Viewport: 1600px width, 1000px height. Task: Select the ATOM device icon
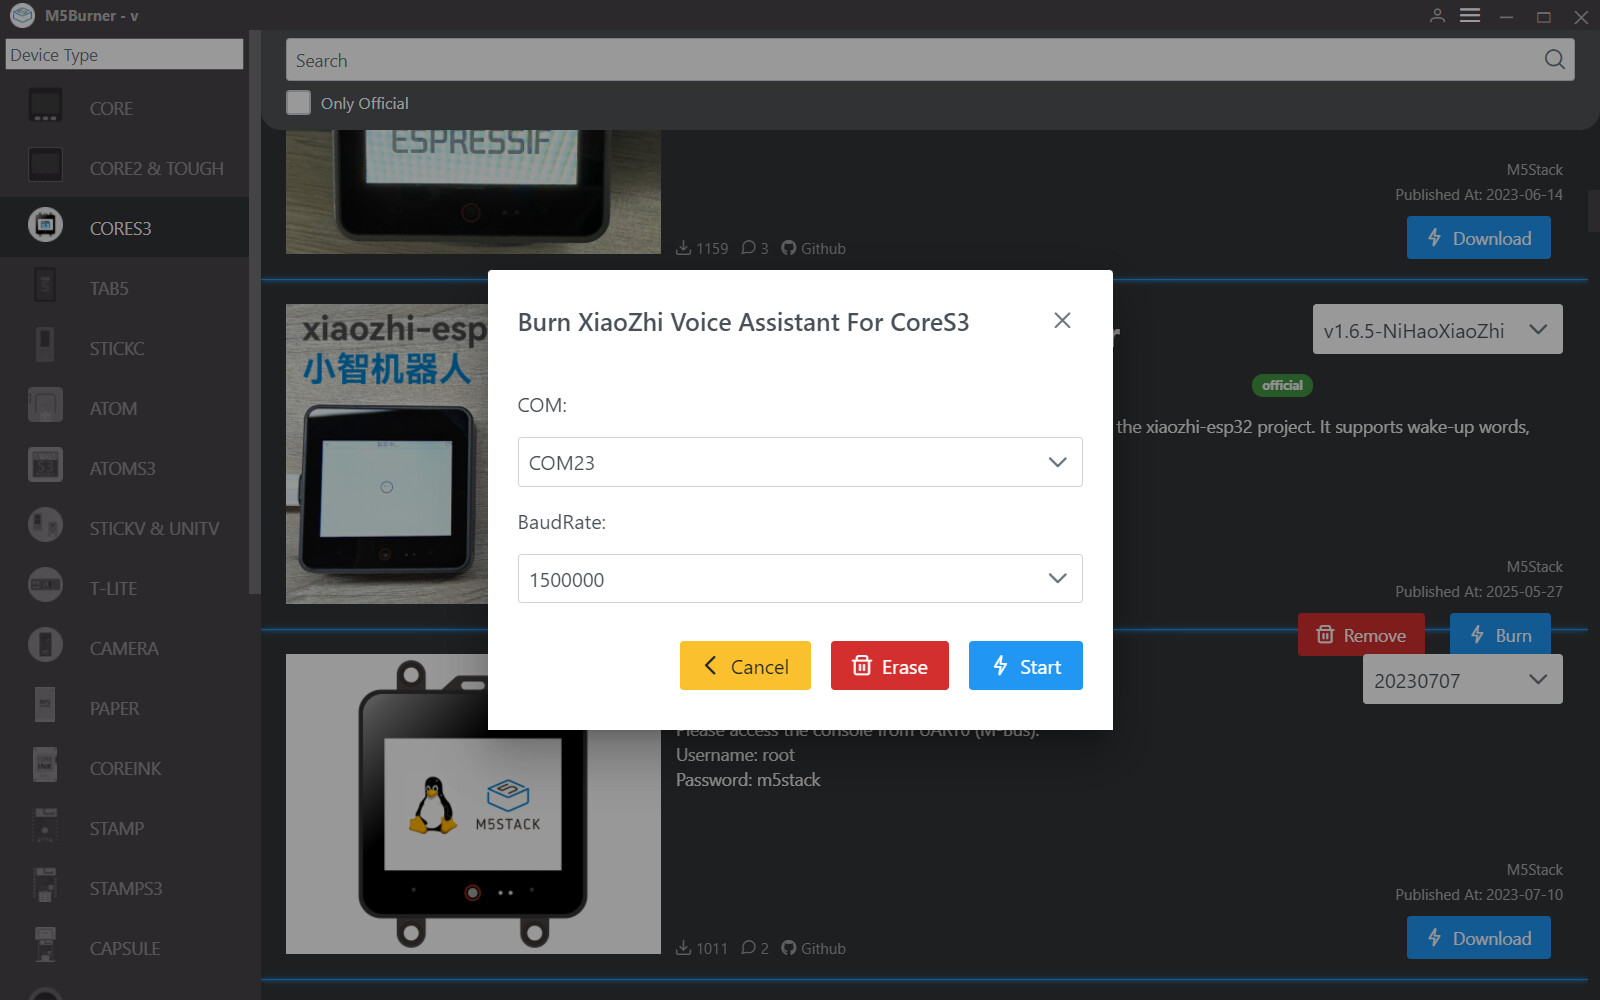(45, 406)
